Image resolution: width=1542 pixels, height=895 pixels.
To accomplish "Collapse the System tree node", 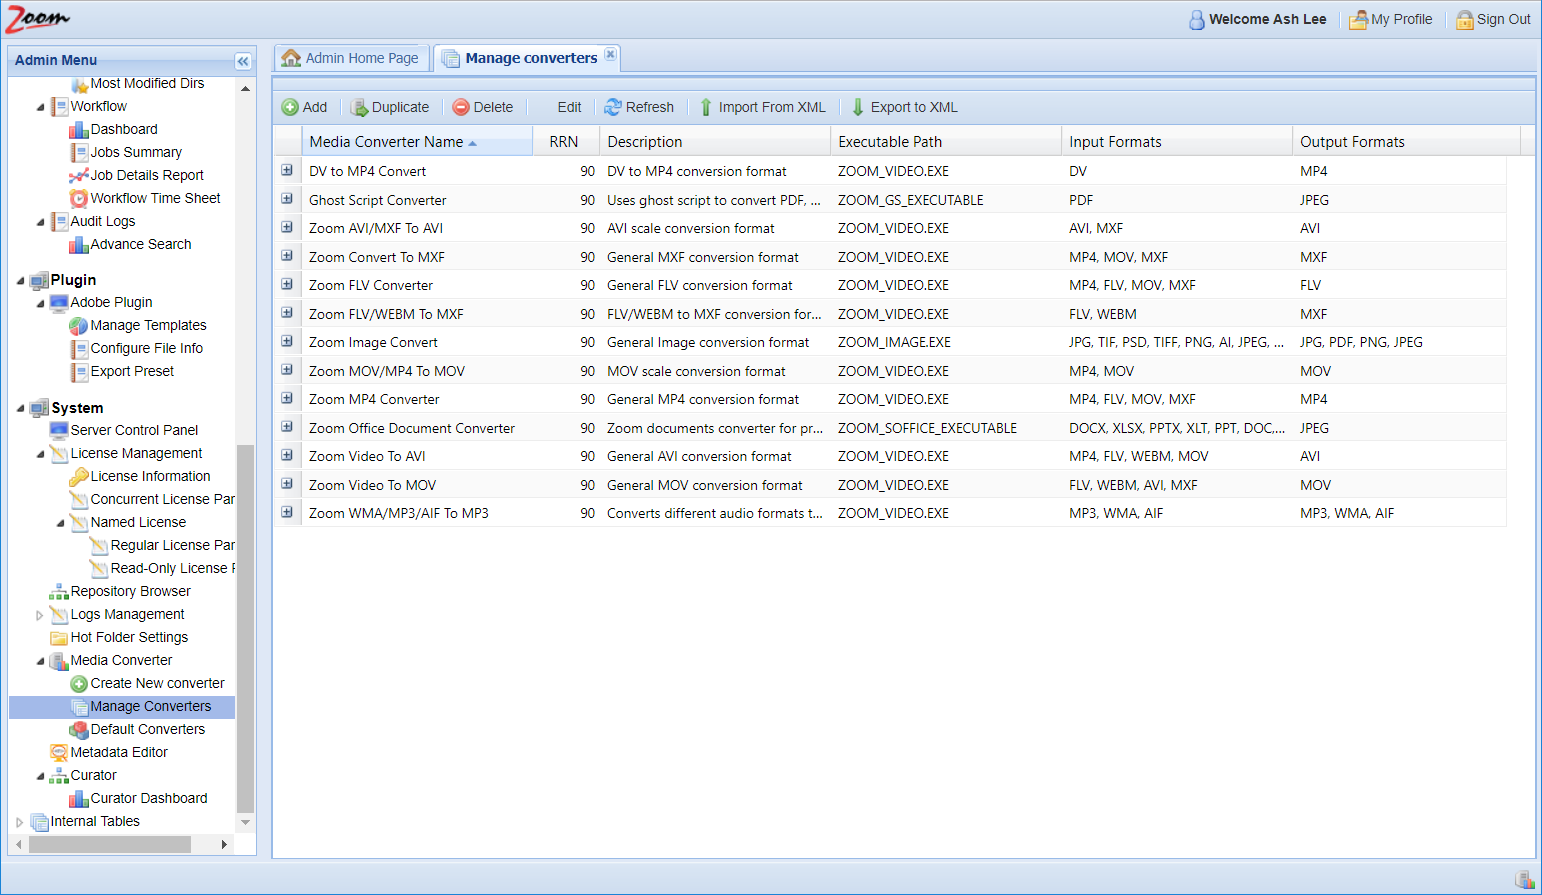I will [x=20, y=408].
